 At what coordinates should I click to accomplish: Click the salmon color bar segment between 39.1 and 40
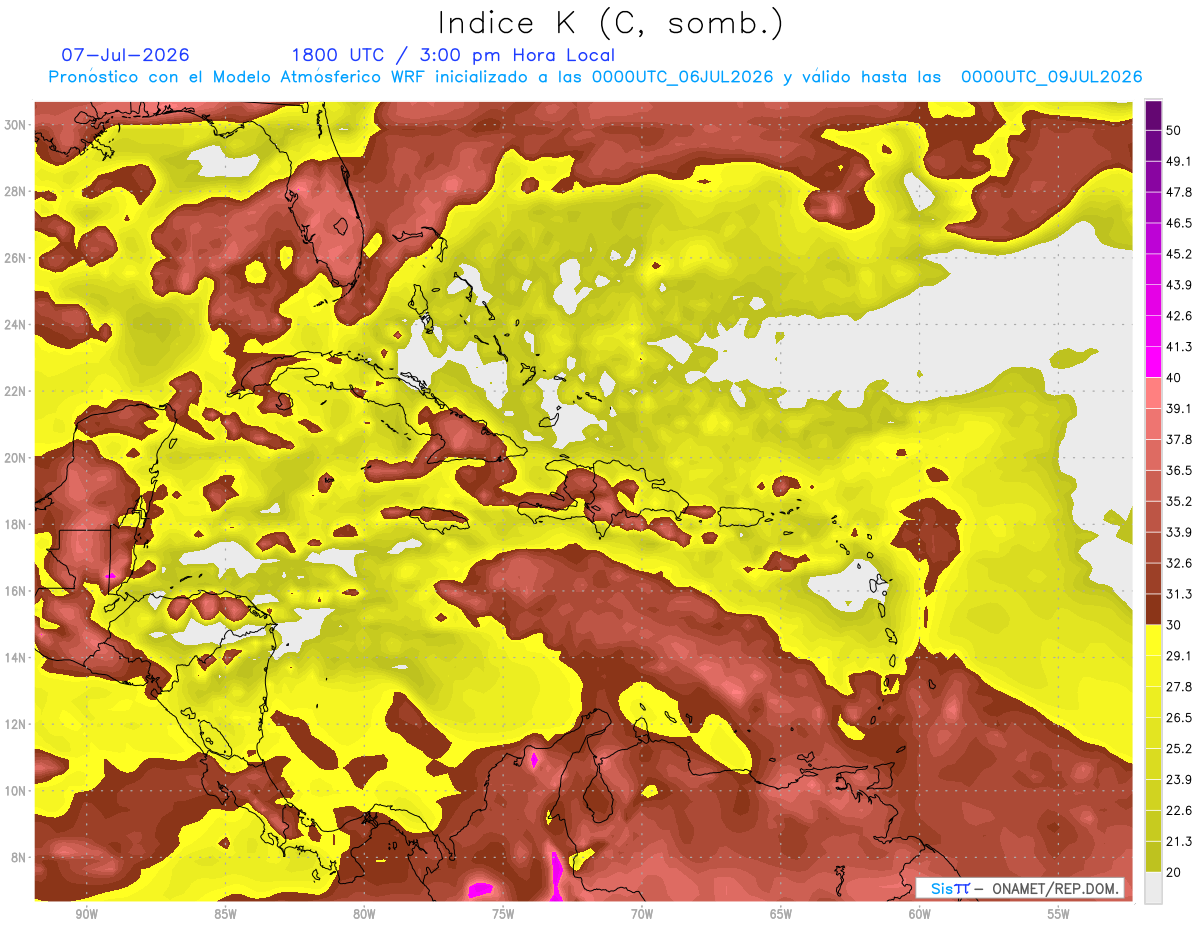point(1153,392)
